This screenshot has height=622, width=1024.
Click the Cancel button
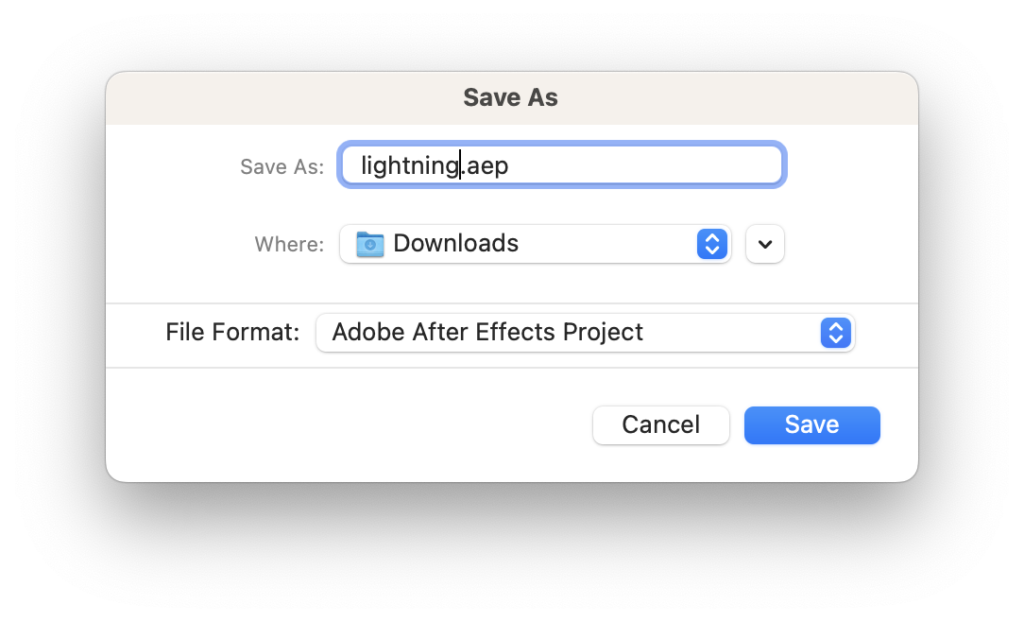pyautogui.click(x=661, y=425)
